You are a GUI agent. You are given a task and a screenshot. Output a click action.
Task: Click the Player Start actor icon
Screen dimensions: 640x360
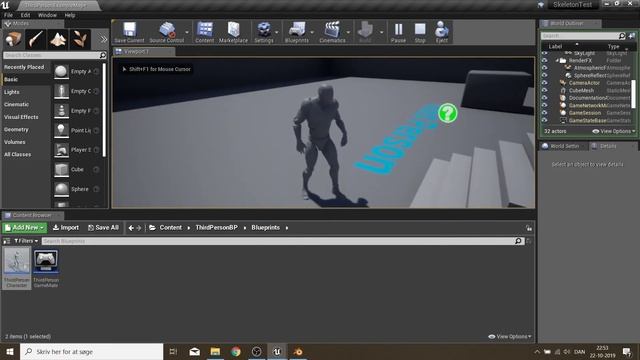click(61, 150)
